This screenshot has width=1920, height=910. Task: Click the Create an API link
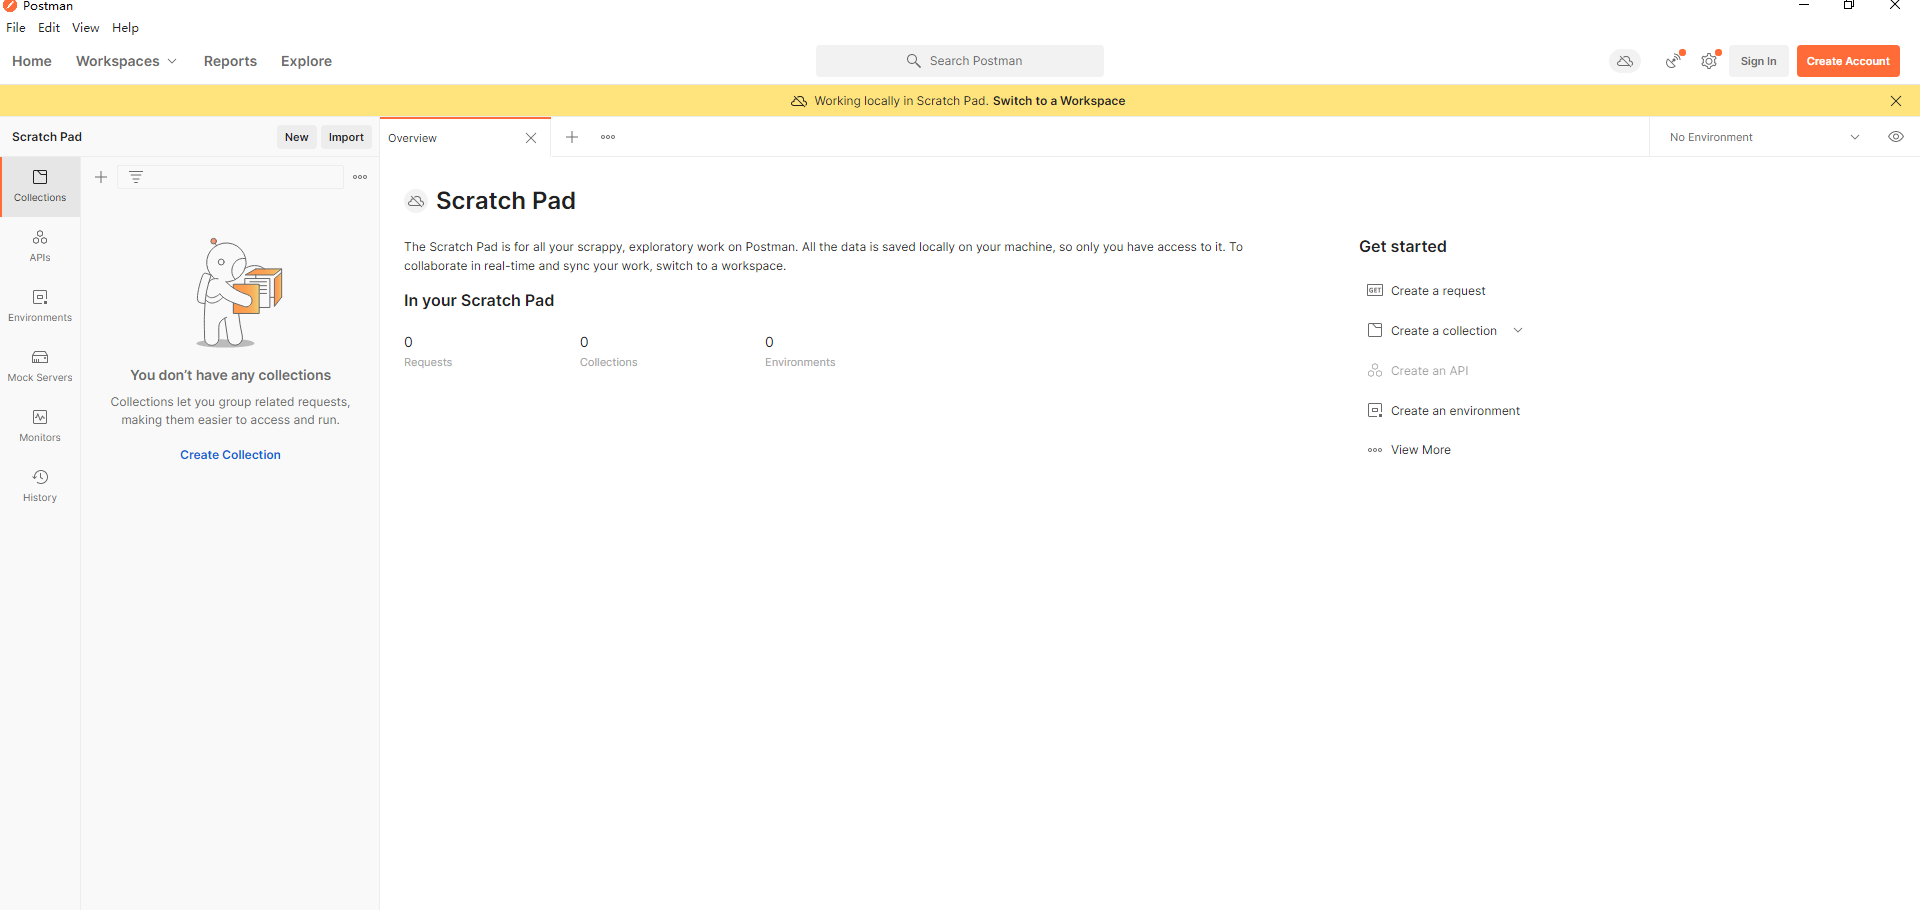click(x=1429, y=371)
